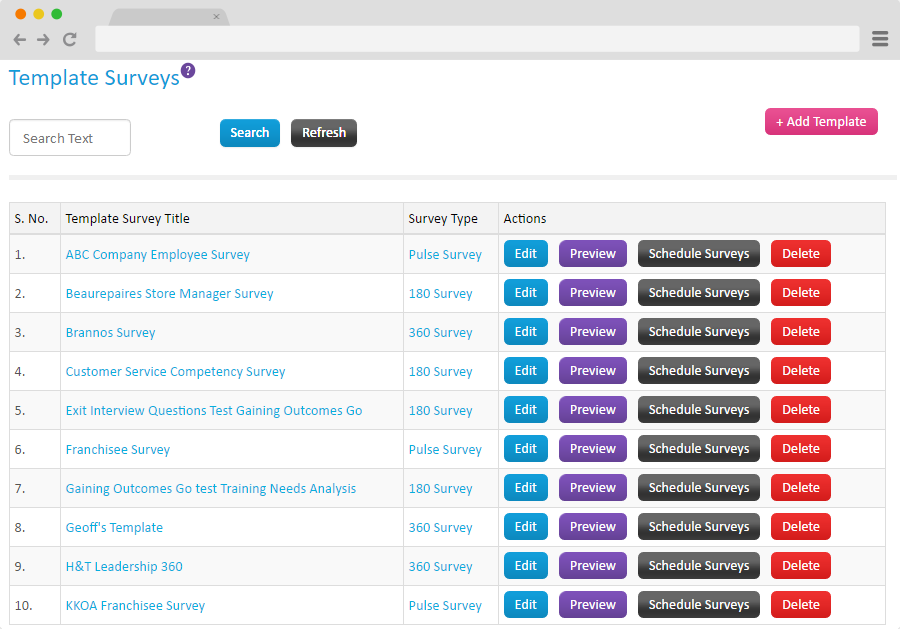Open the browser hamburger menu

(x=880, y=39)
